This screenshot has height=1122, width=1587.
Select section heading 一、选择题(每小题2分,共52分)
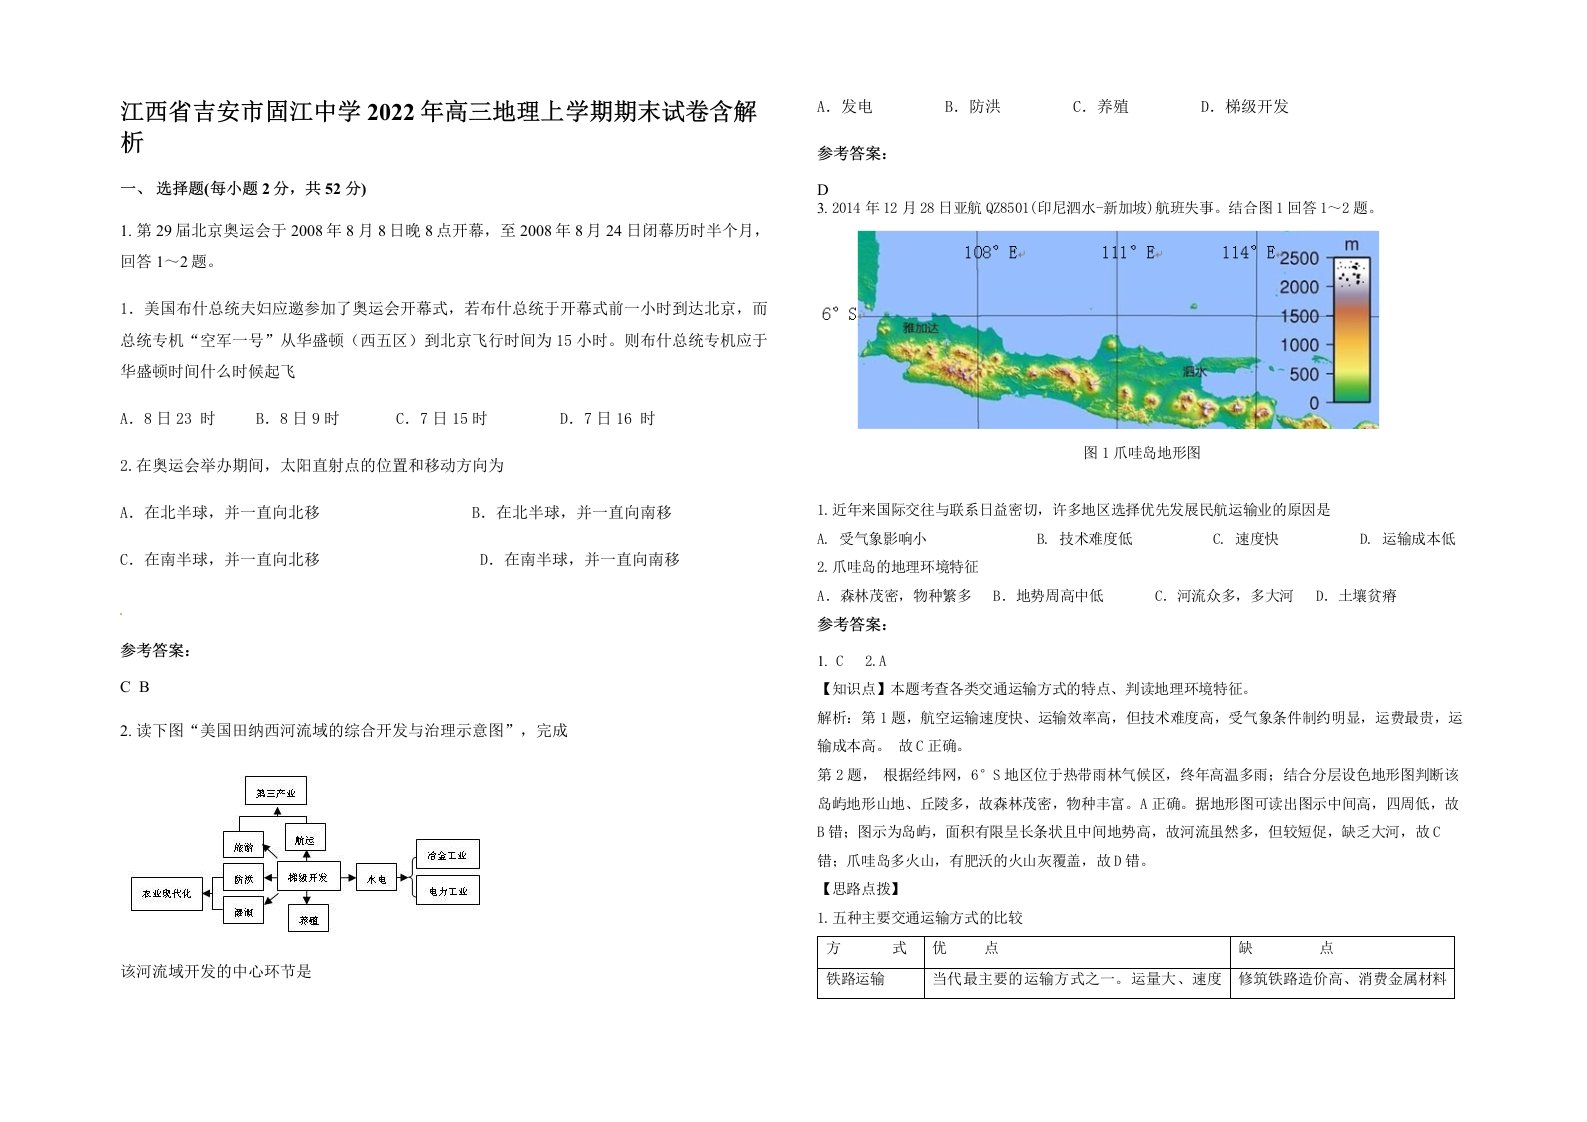[243, 188]
